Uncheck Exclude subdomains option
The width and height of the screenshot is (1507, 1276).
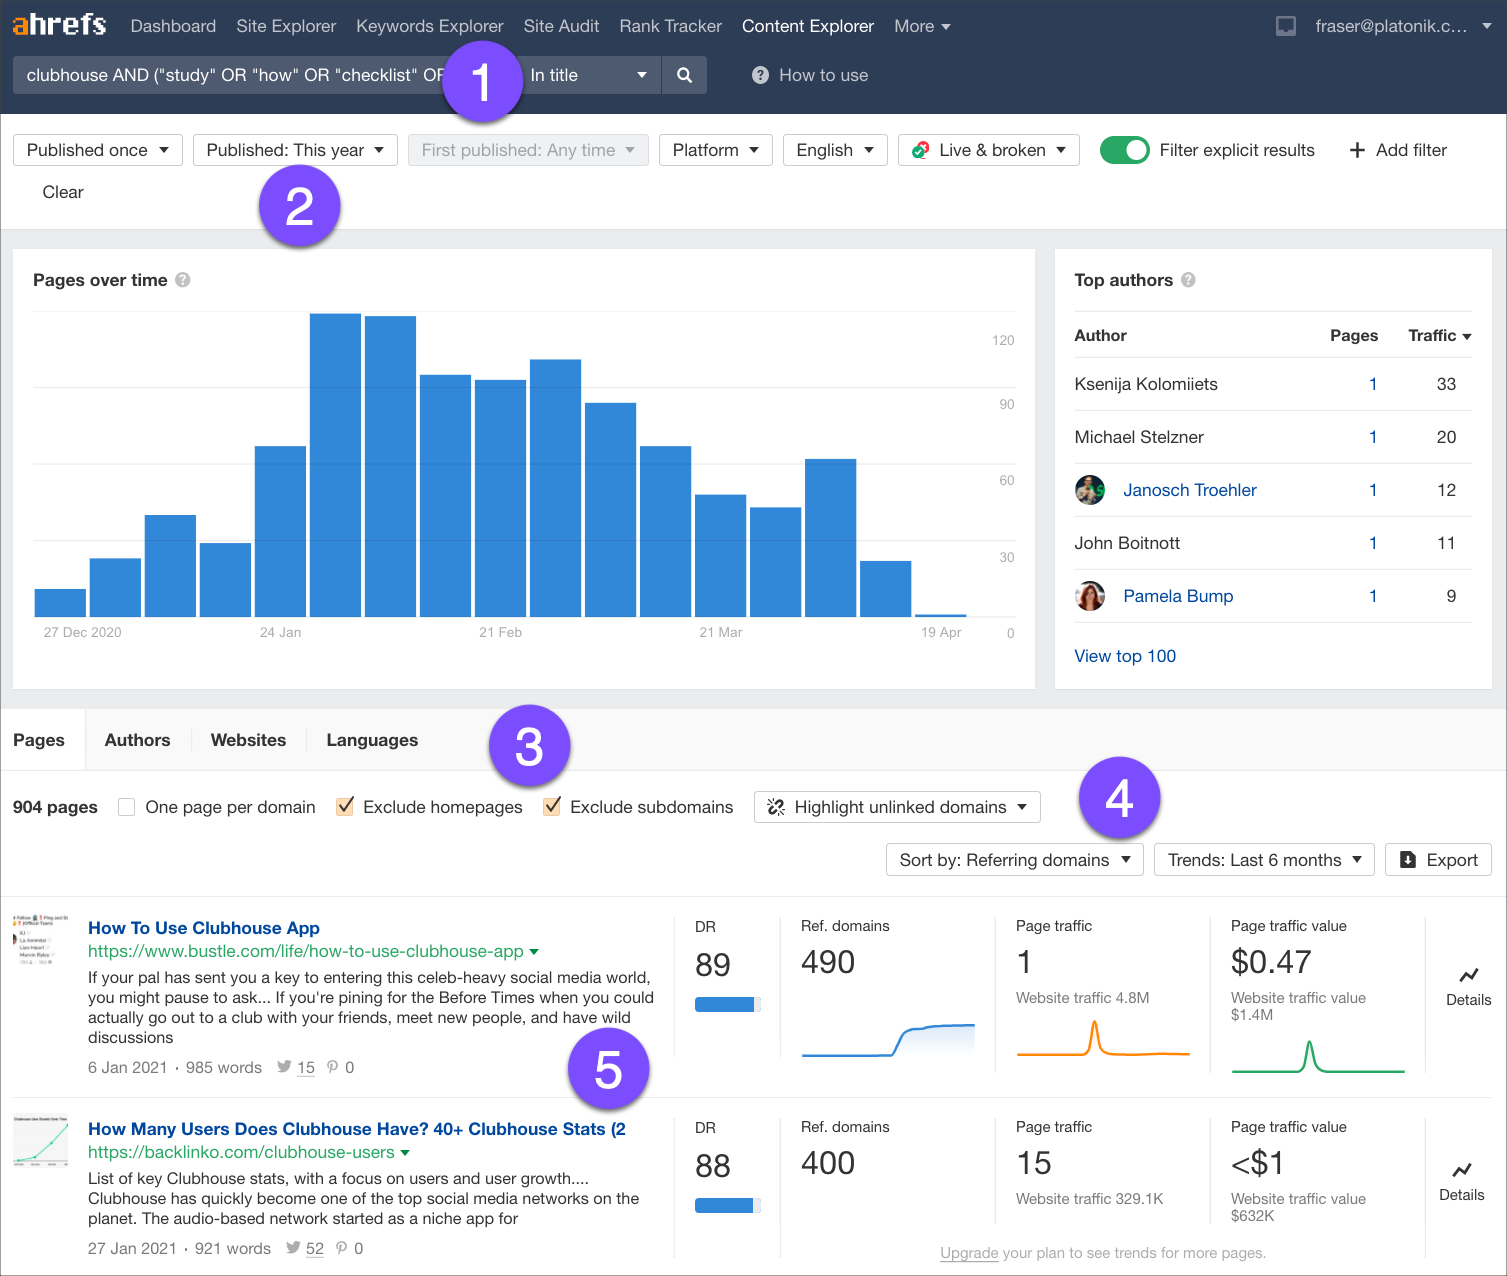coord(552,807)
